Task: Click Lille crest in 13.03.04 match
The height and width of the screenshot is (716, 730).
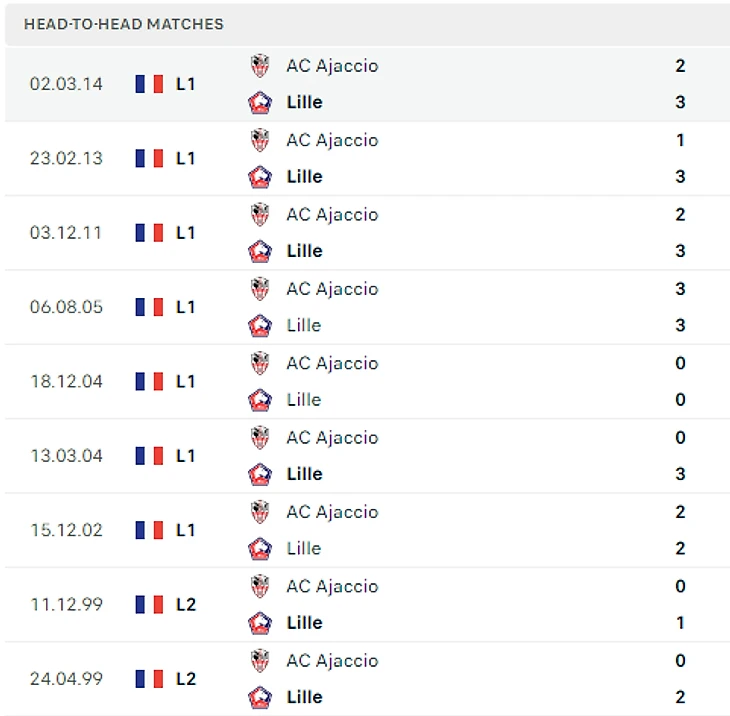Action: coord(260,474)
